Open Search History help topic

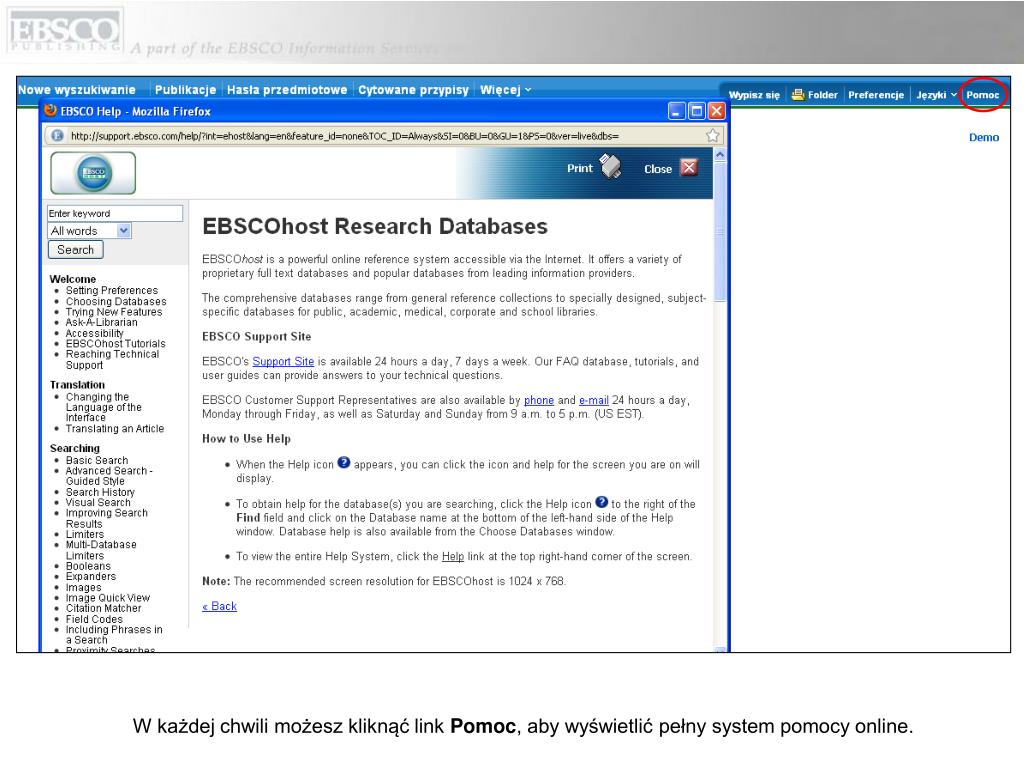tap(100, 492)
